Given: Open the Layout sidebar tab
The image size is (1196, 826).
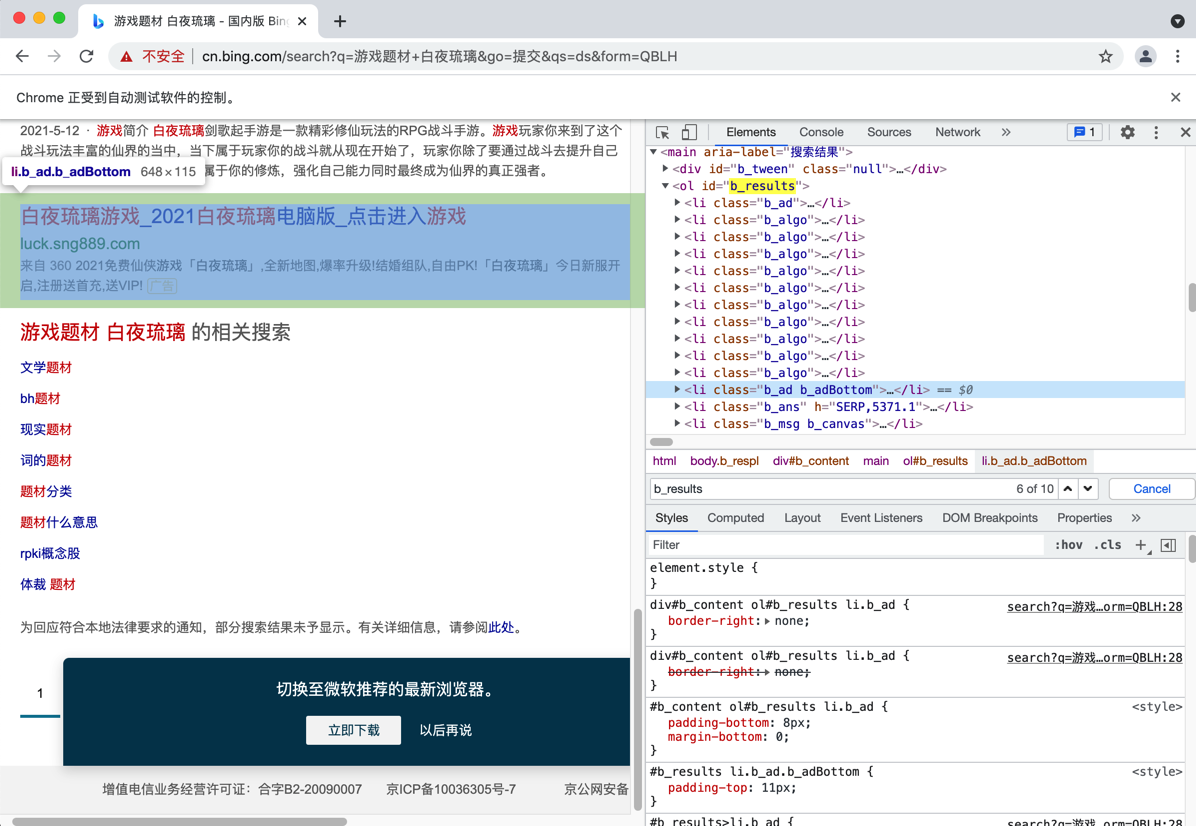Looking at the screenshot, I should pos(802,518).
